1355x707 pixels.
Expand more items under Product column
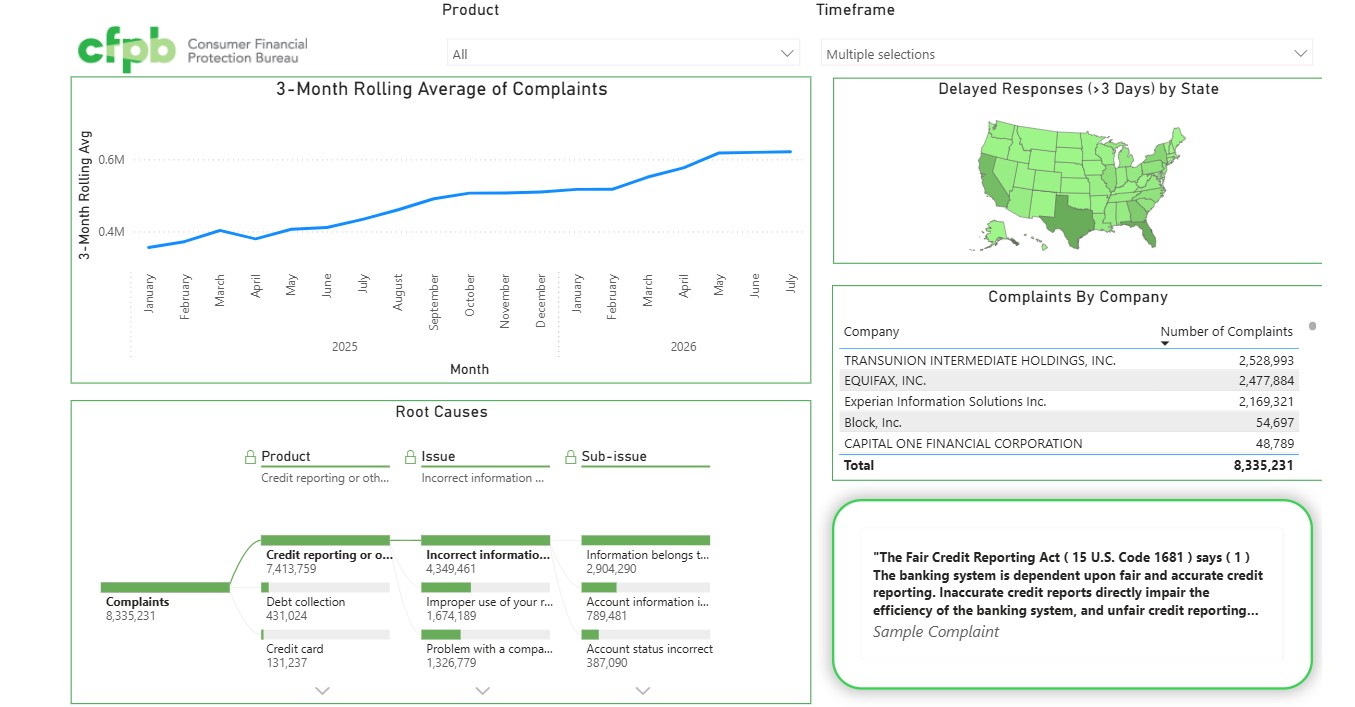point(322,690)
